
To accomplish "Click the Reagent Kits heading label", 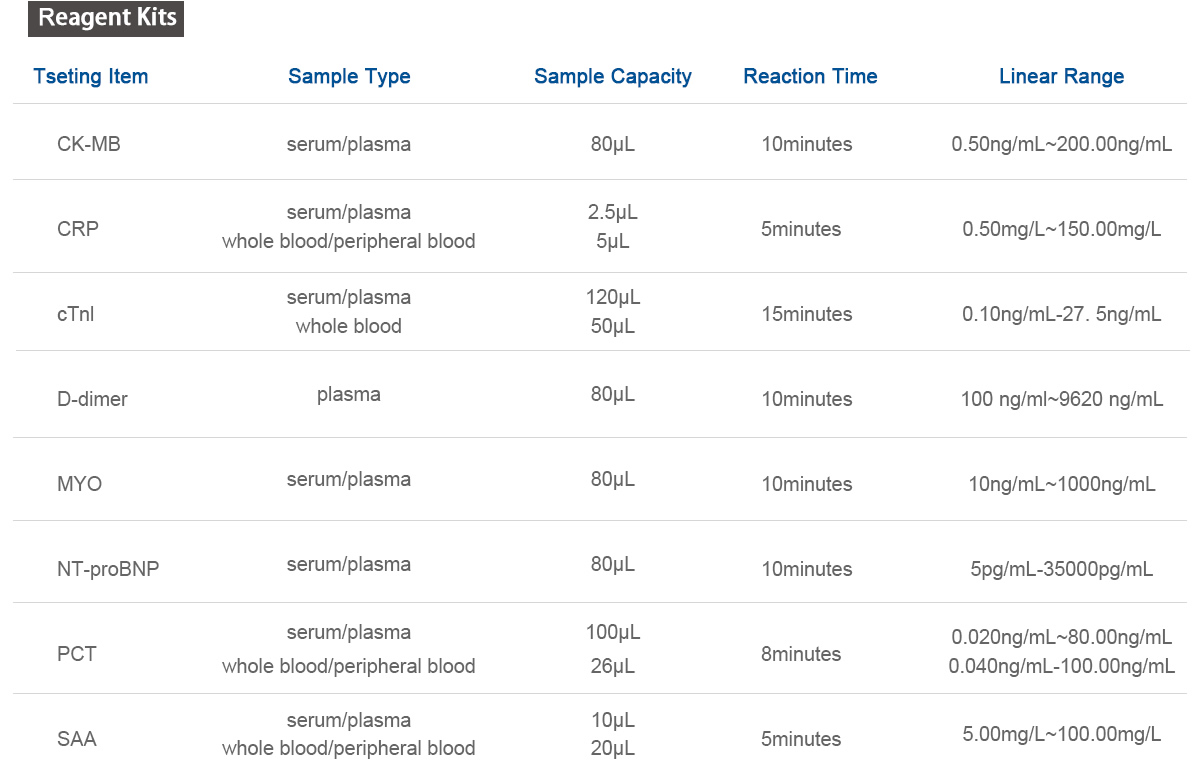I will tap(107, 19).
